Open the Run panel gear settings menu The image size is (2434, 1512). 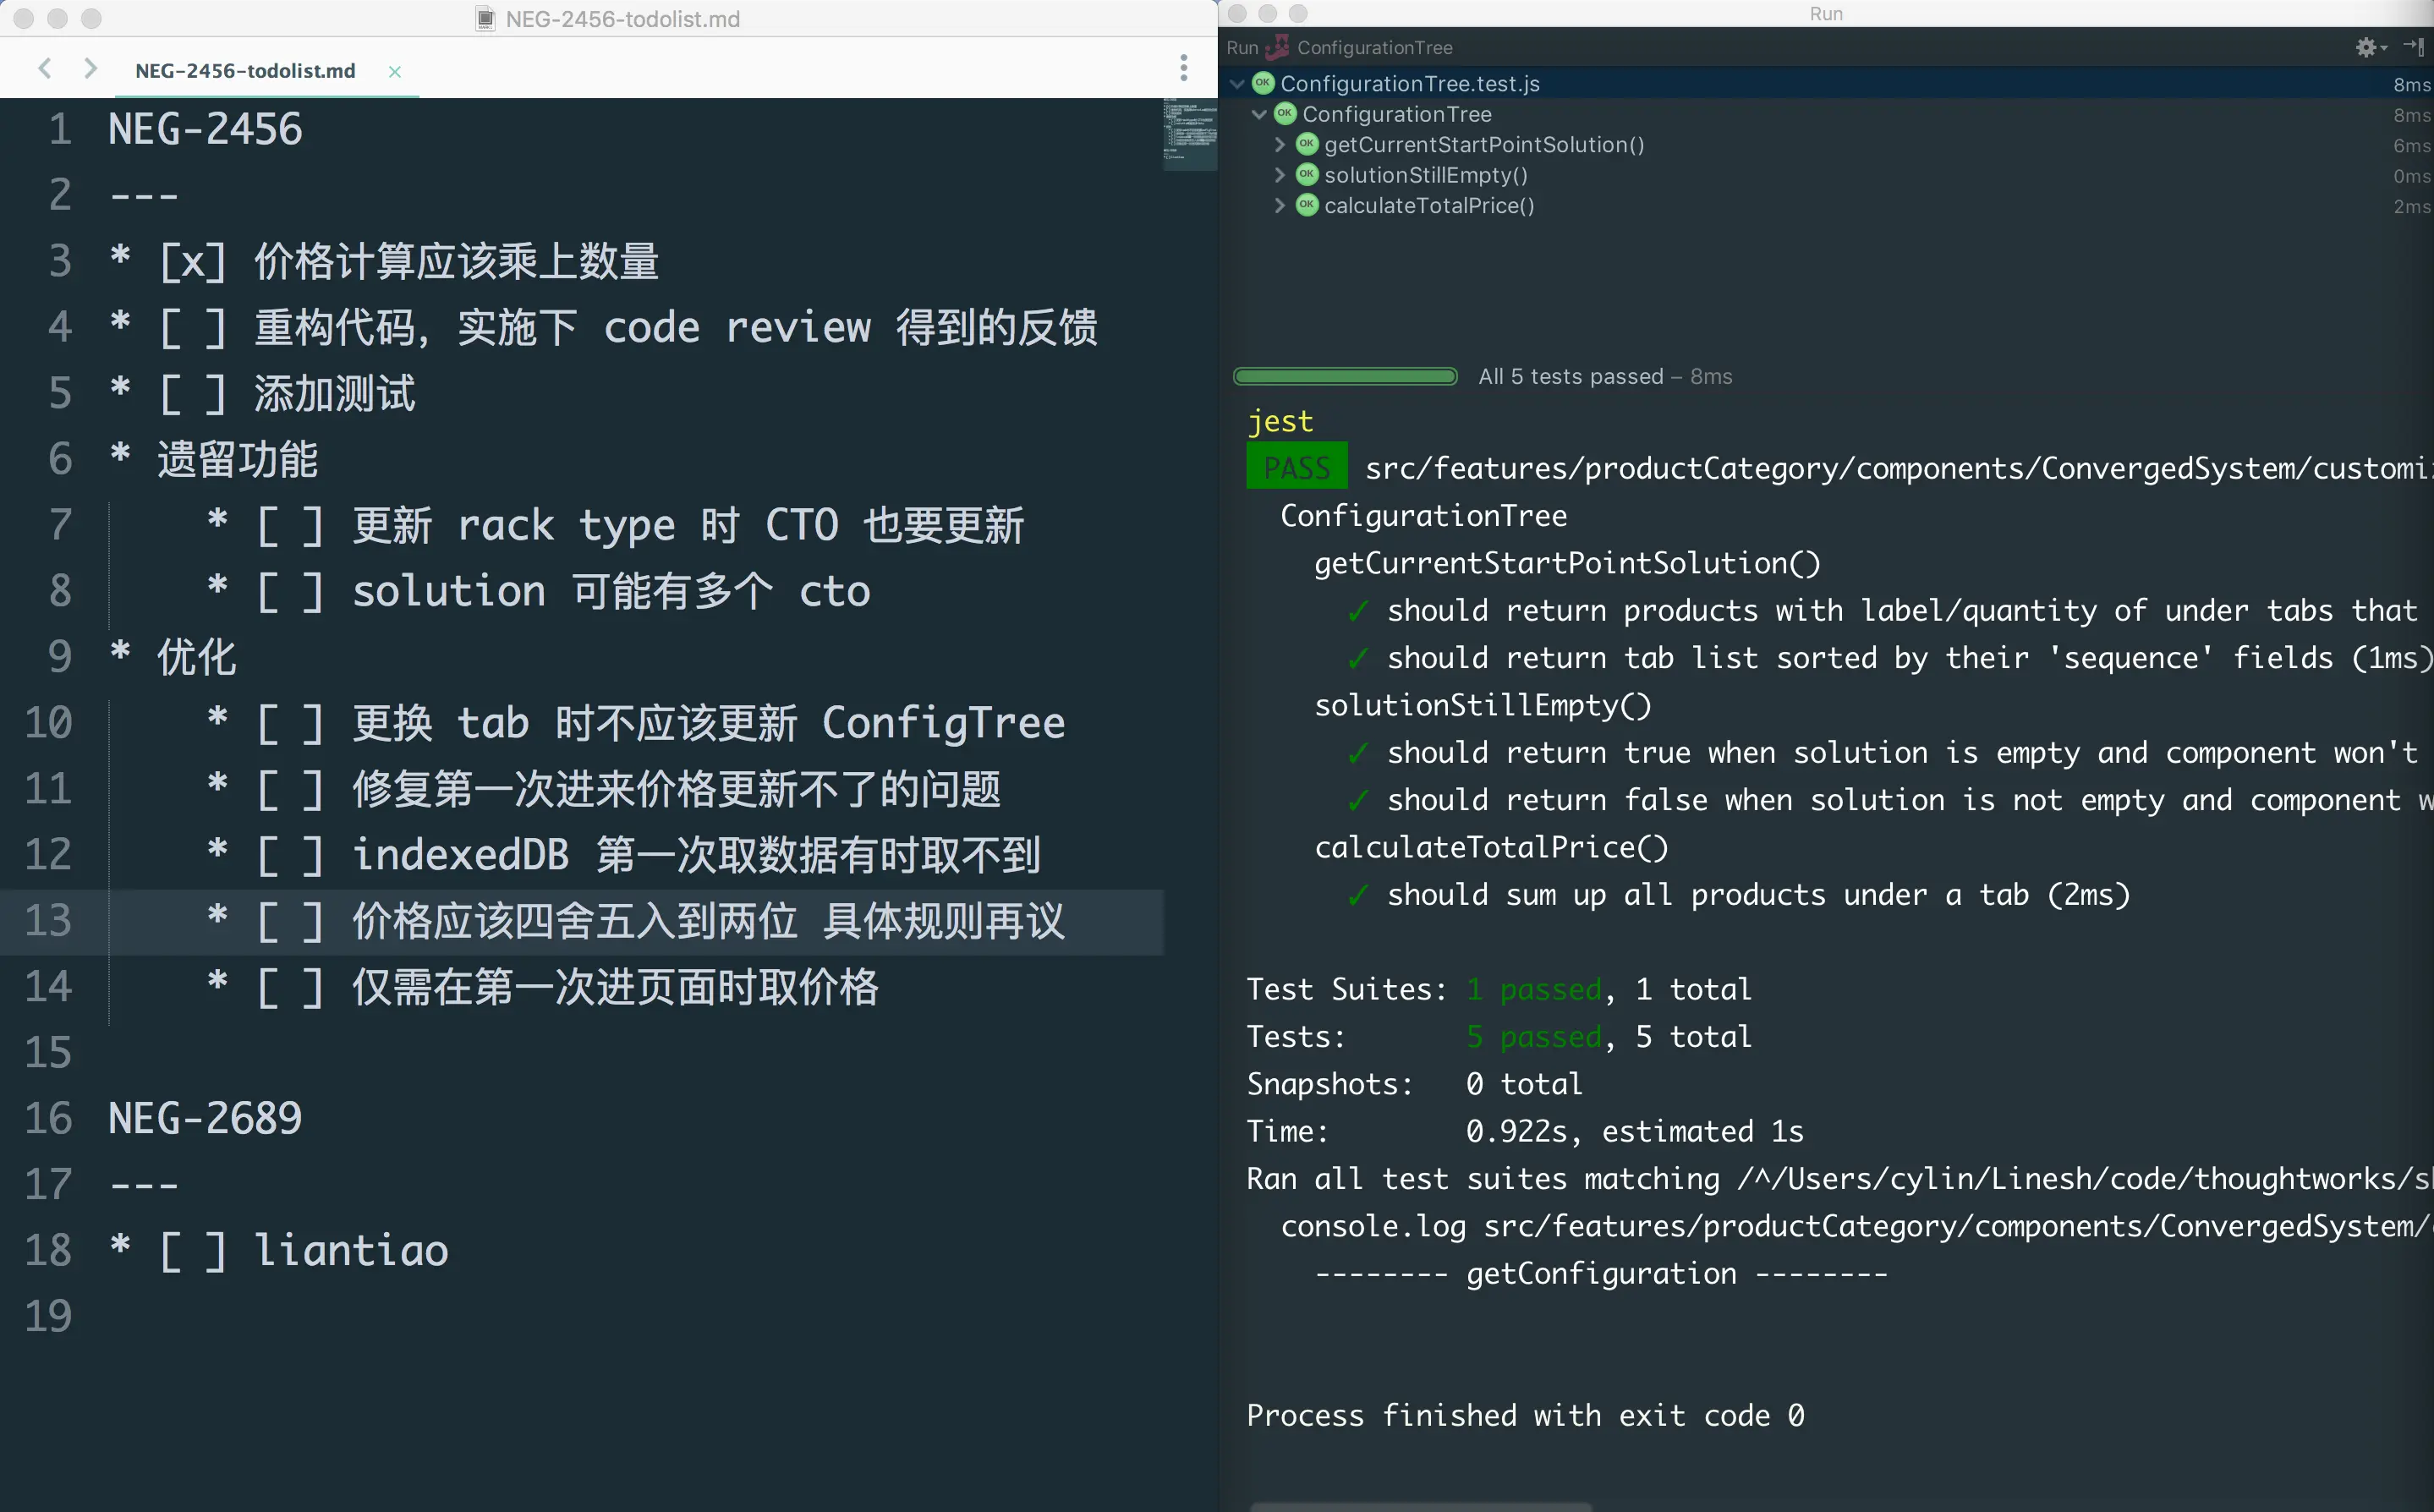coord(2366,47)
